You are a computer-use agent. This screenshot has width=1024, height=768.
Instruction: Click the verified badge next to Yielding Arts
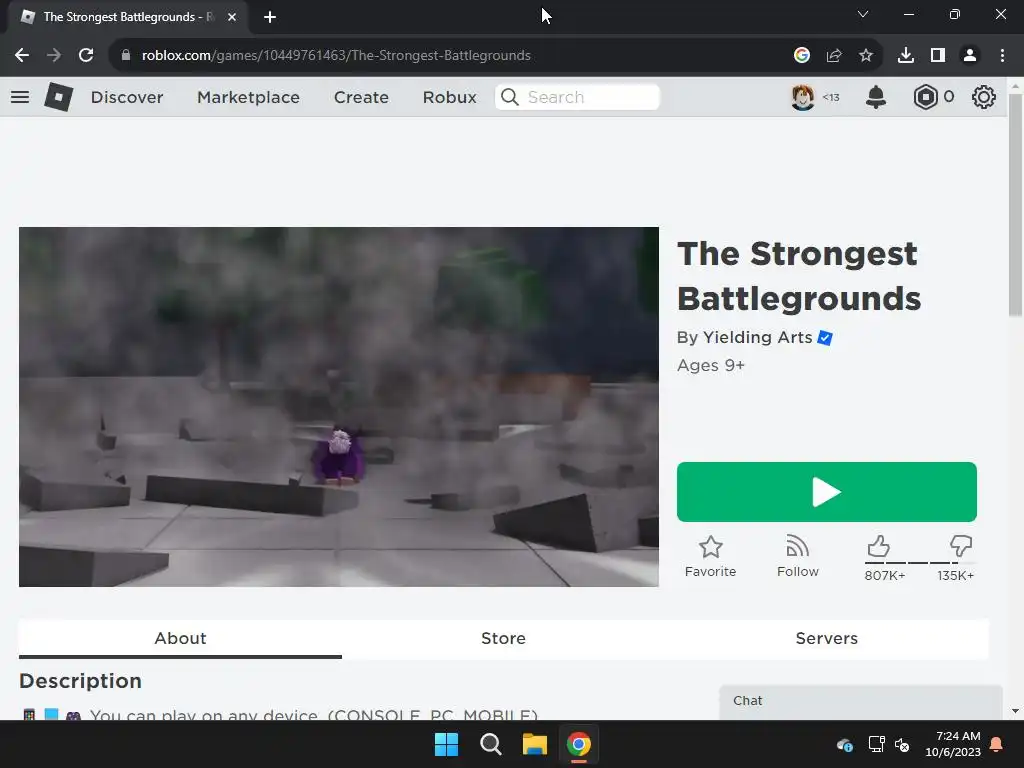pos(825,338)
